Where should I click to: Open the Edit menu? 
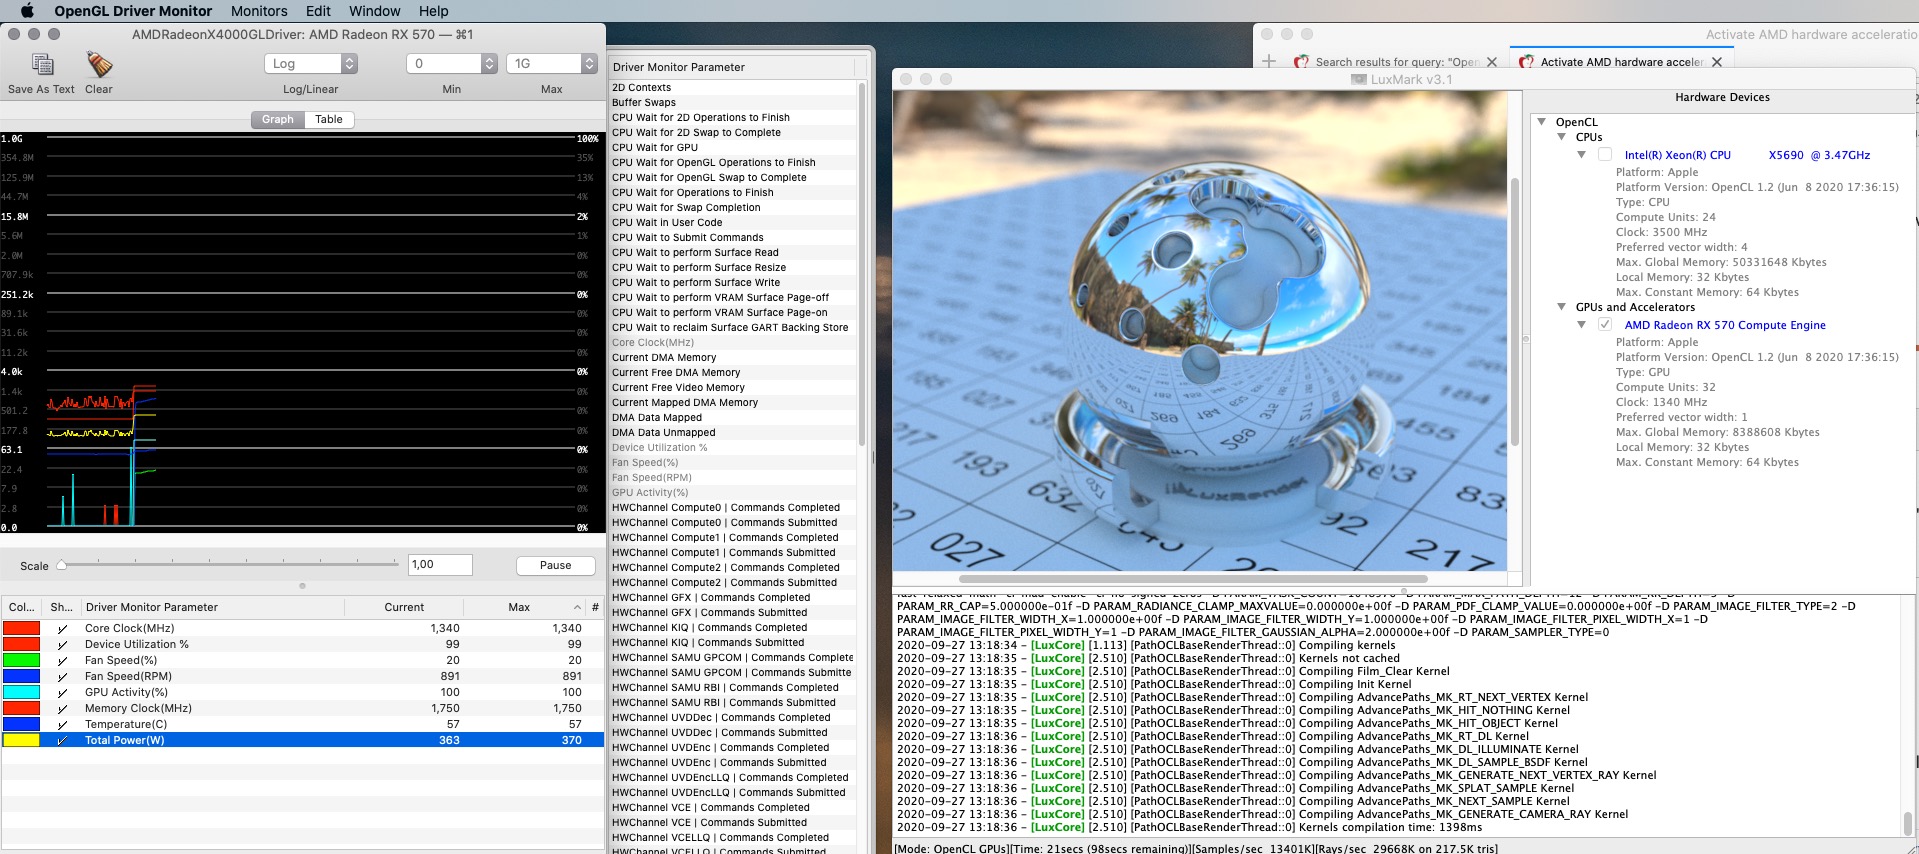tap(318, 11)
